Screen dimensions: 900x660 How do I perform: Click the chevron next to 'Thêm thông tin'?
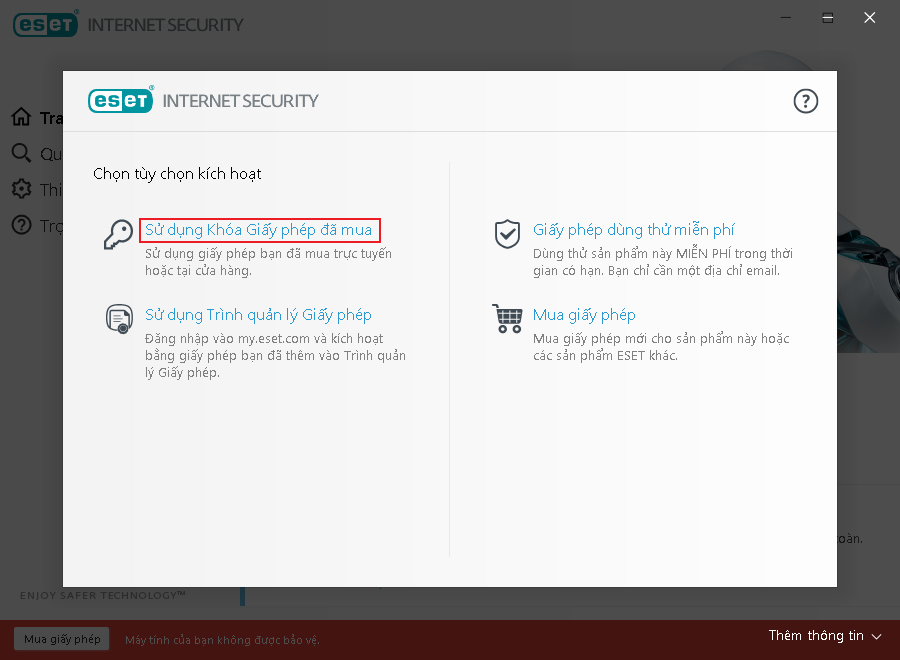point(876,636)
